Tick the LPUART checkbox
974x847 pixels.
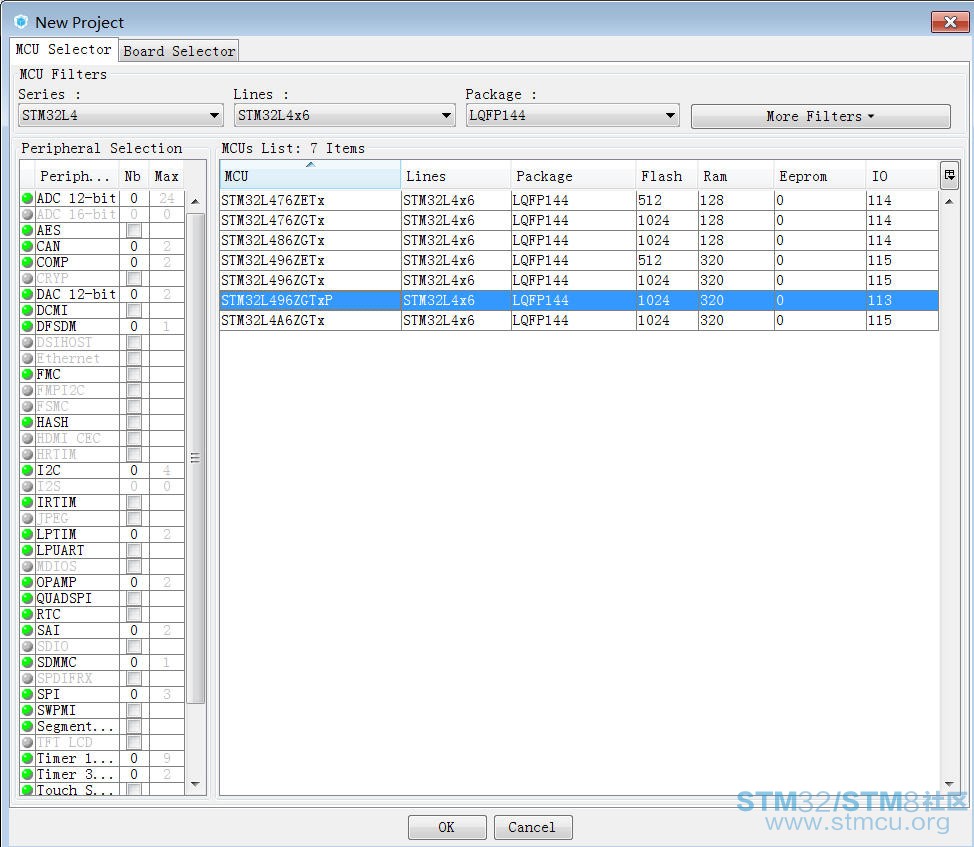(x=134, y=550)
